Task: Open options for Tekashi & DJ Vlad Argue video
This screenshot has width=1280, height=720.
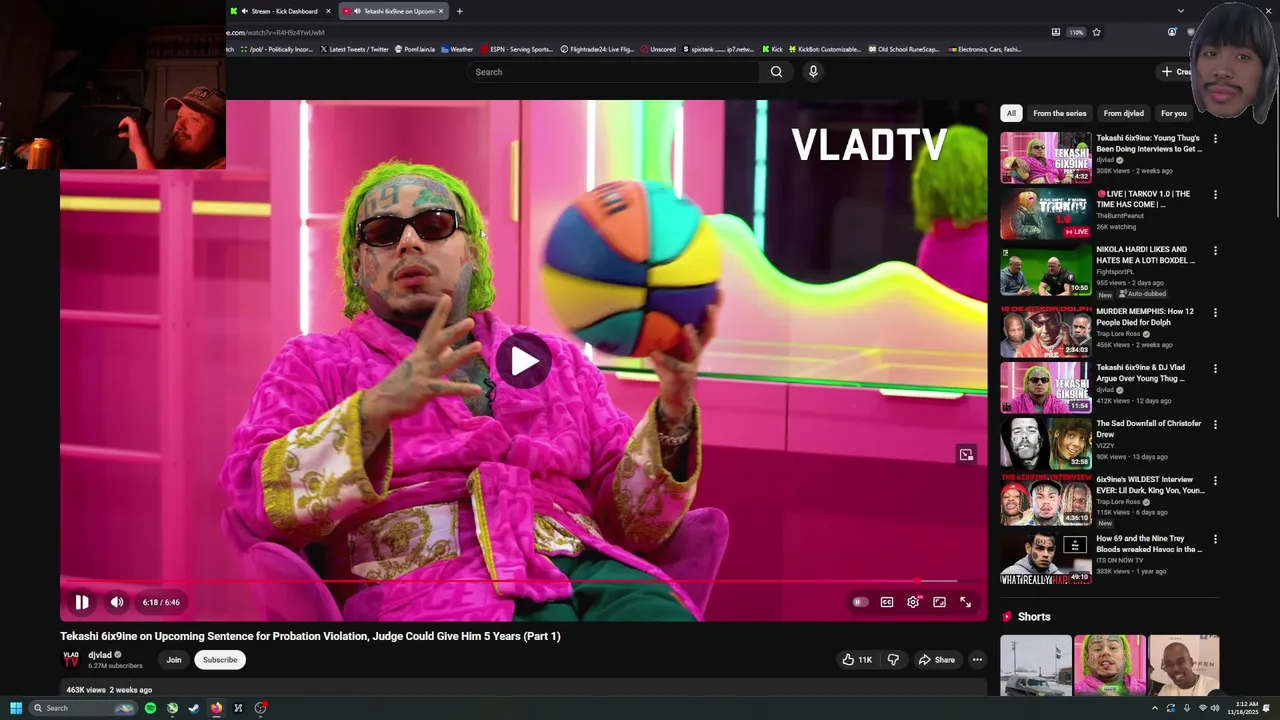Action: (1215, 369)
